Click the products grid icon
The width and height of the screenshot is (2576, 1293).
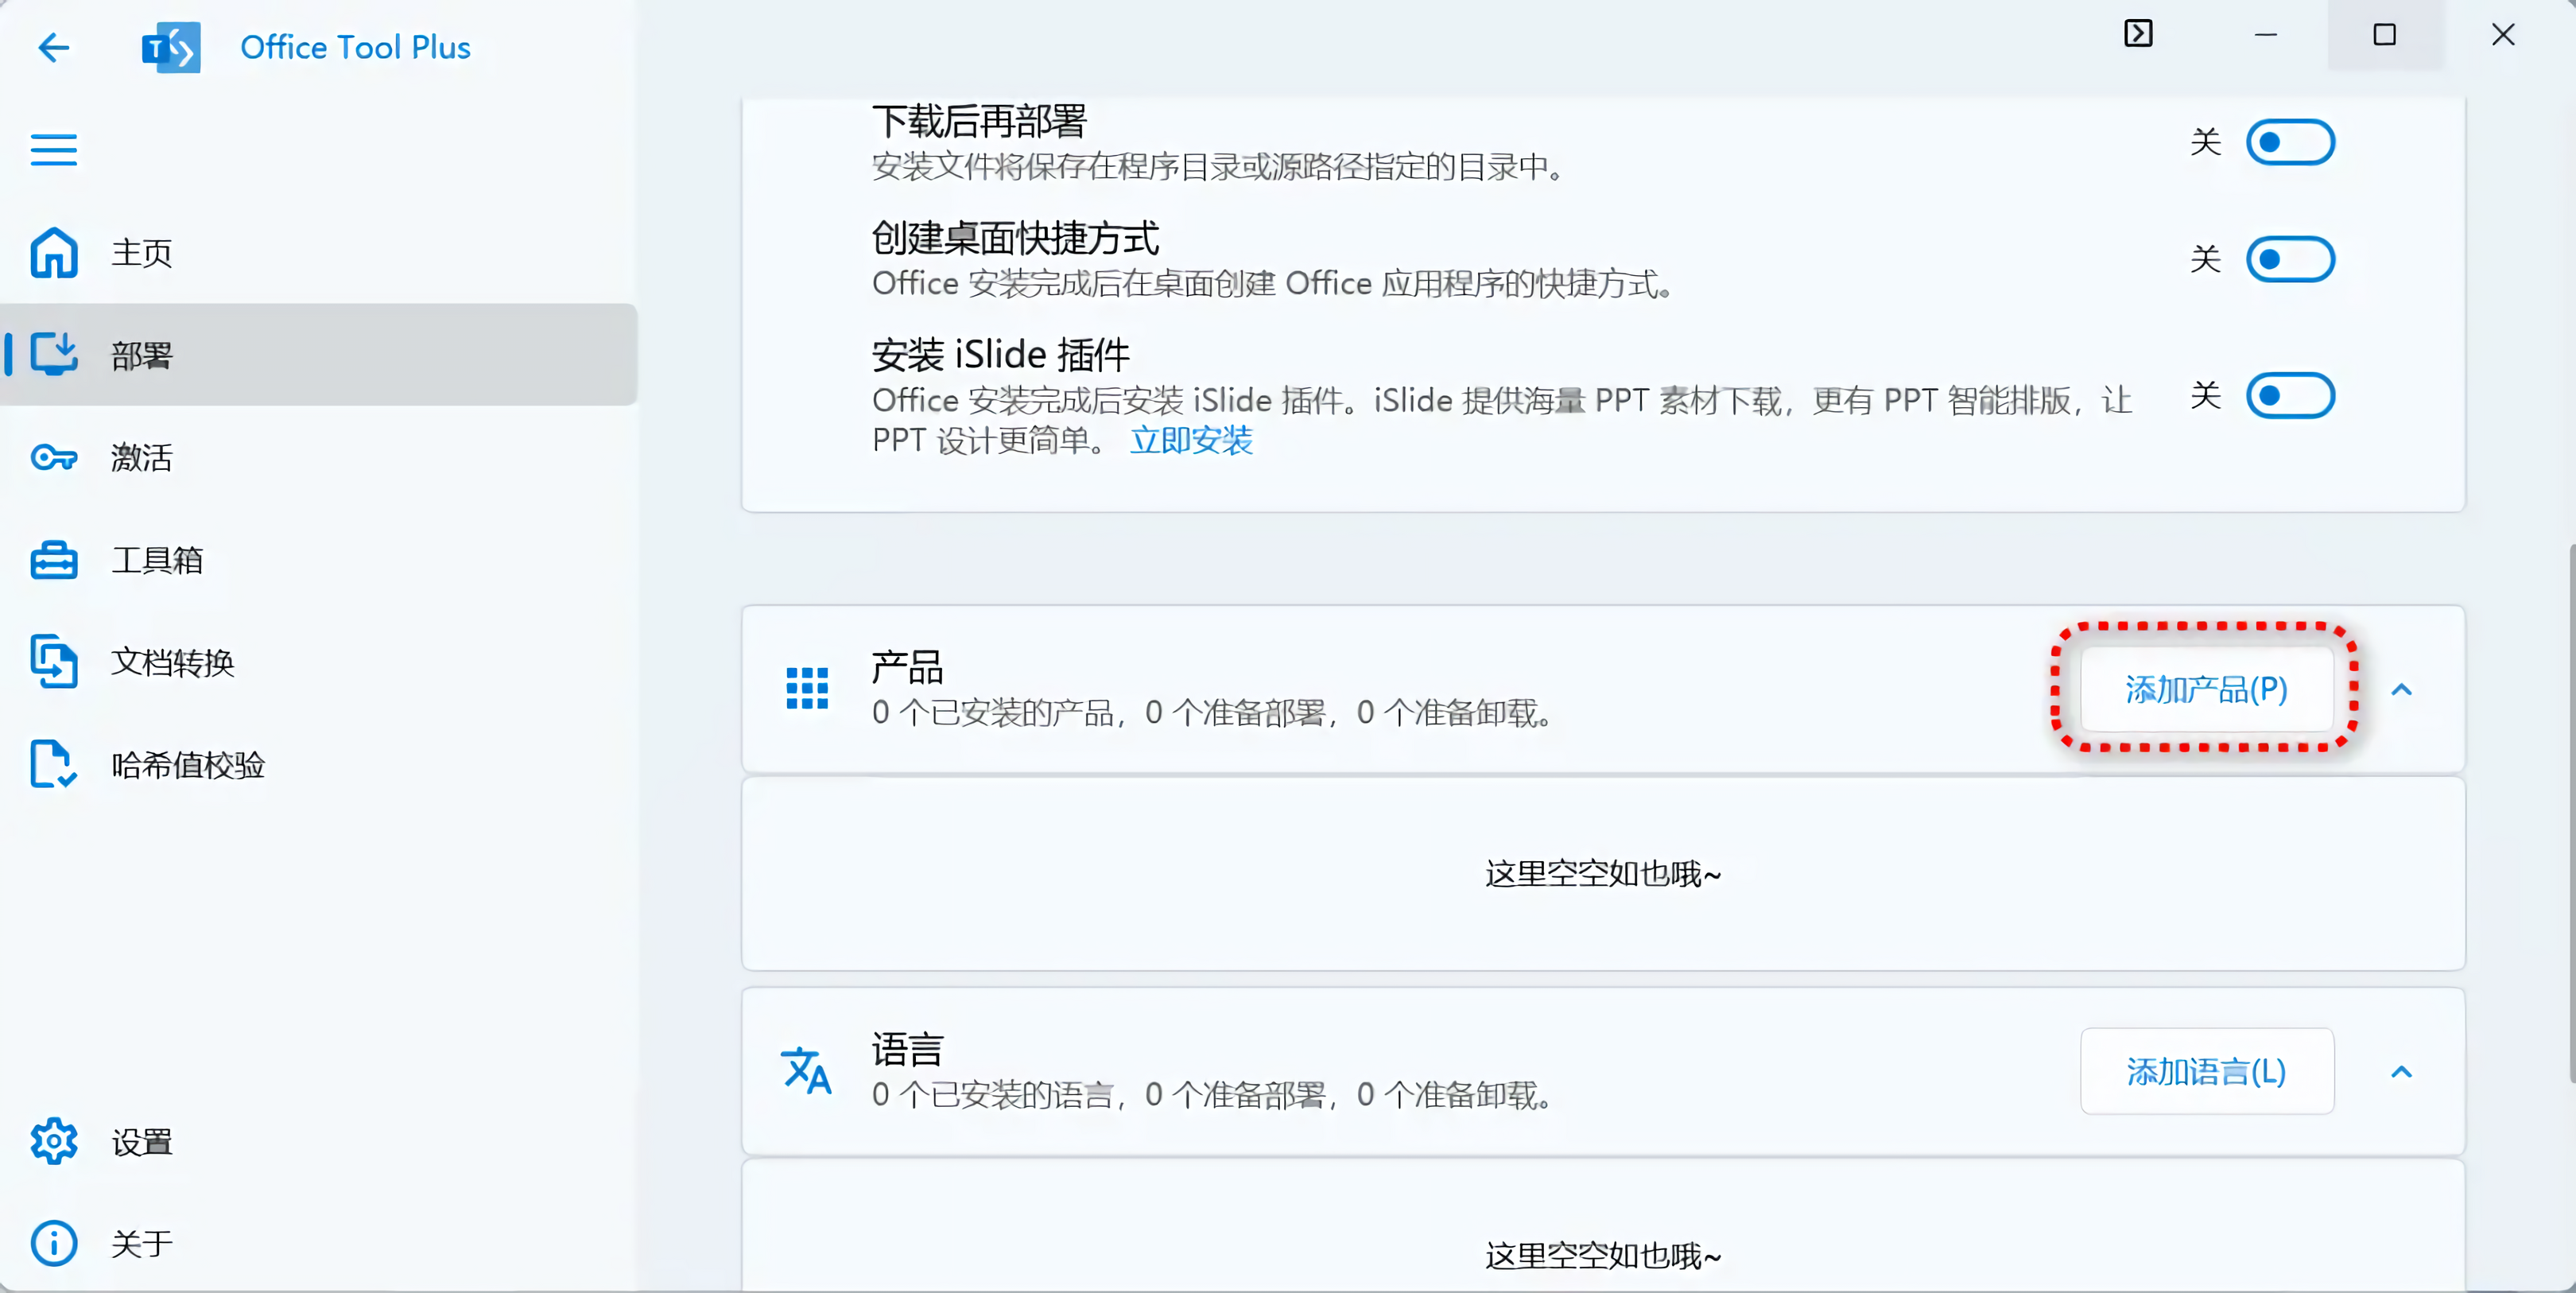[x=807, y=689]
